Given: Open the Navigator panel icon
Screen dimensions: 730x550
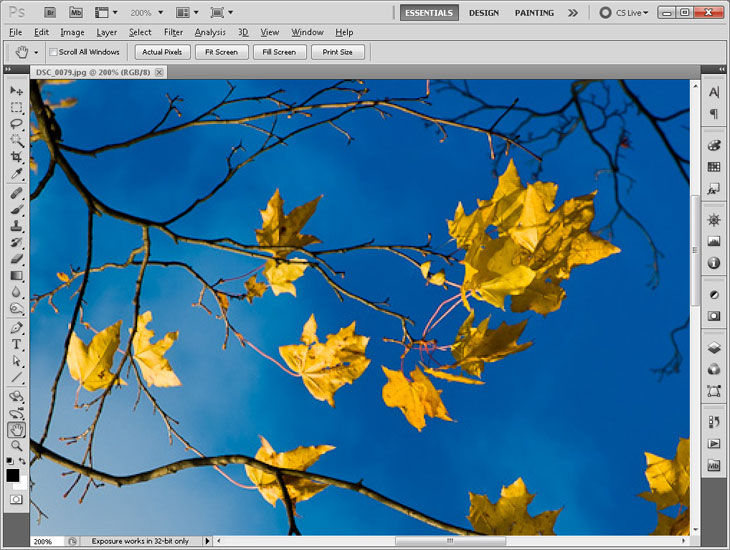Looking at the screenshot, I should coord(714,219).
